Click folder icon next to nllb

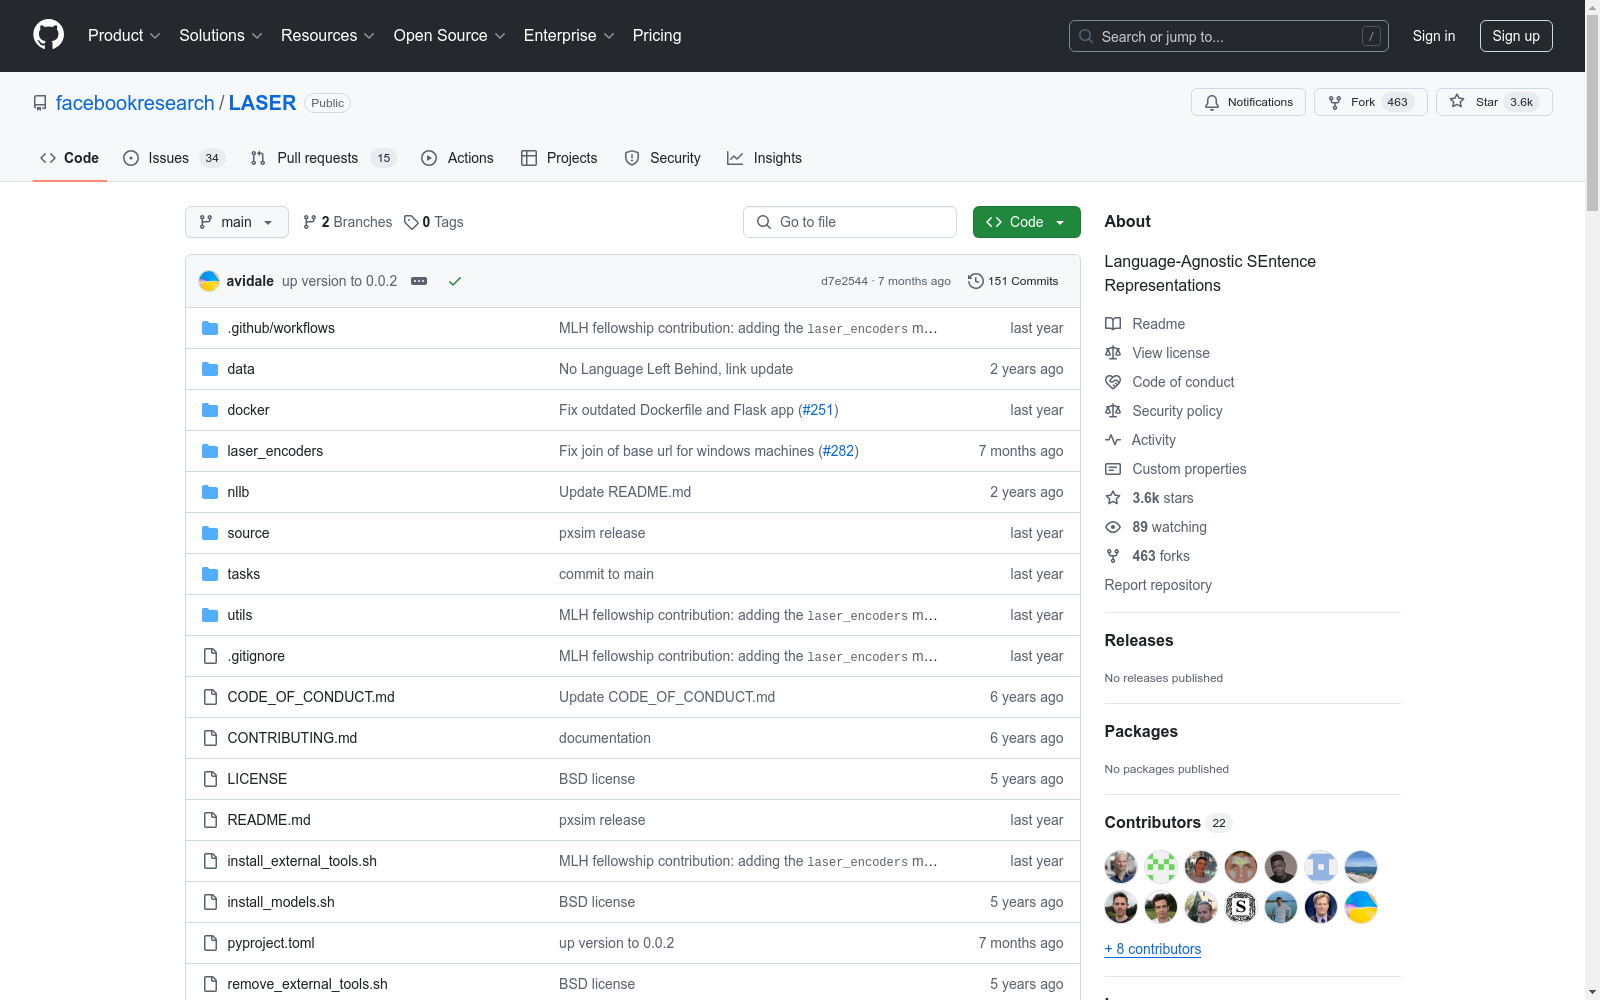[x=210, y=492]
